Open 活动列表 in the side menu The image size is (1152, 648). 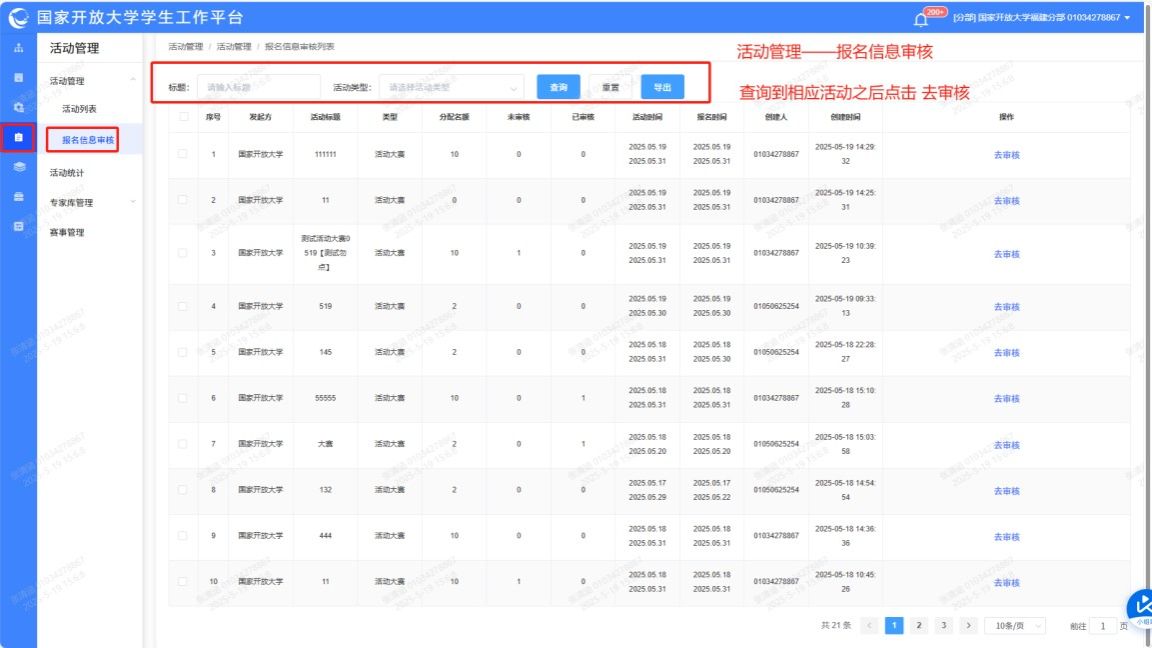(x=79, y=108)
